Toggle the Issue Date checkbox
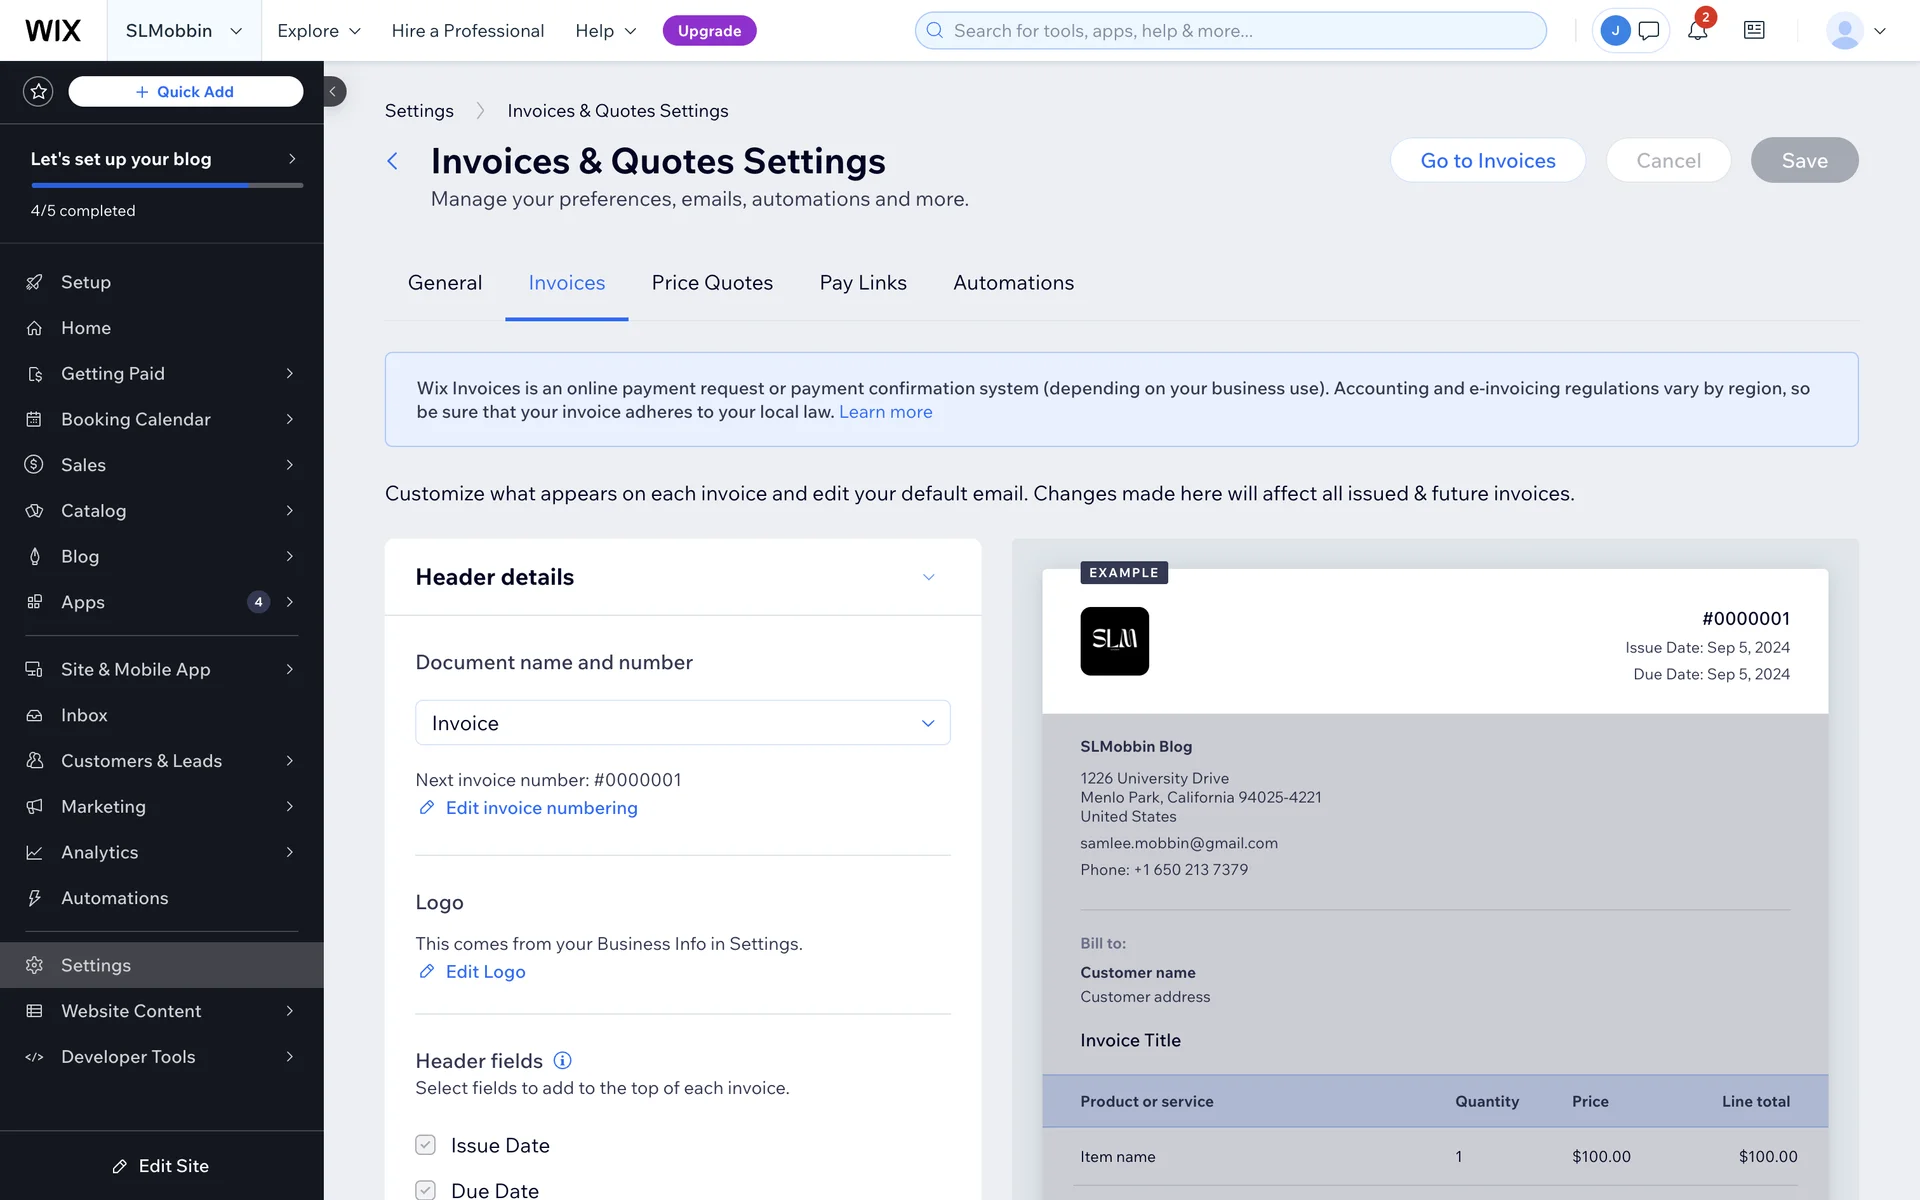1920x1200 pixels. [426, 1145]
